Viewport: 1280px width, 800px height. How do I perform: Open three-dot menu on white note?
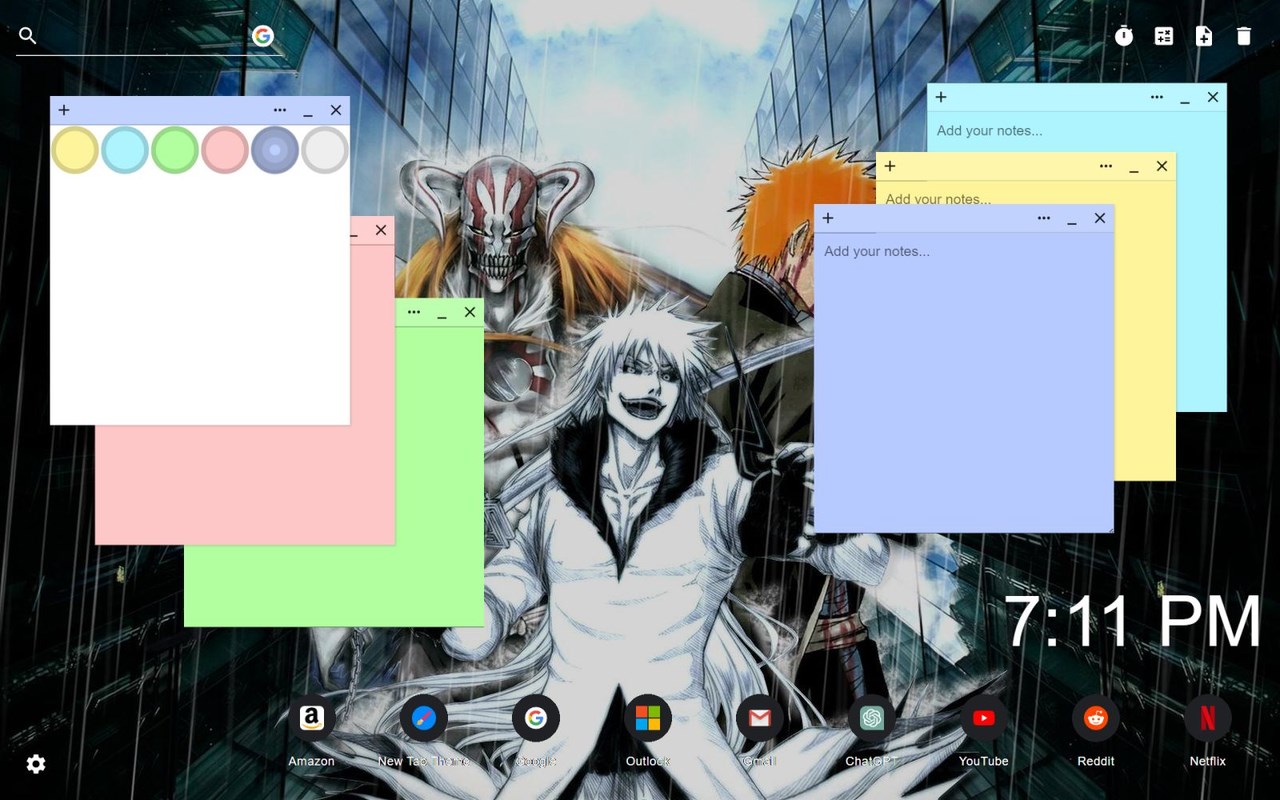280,110
